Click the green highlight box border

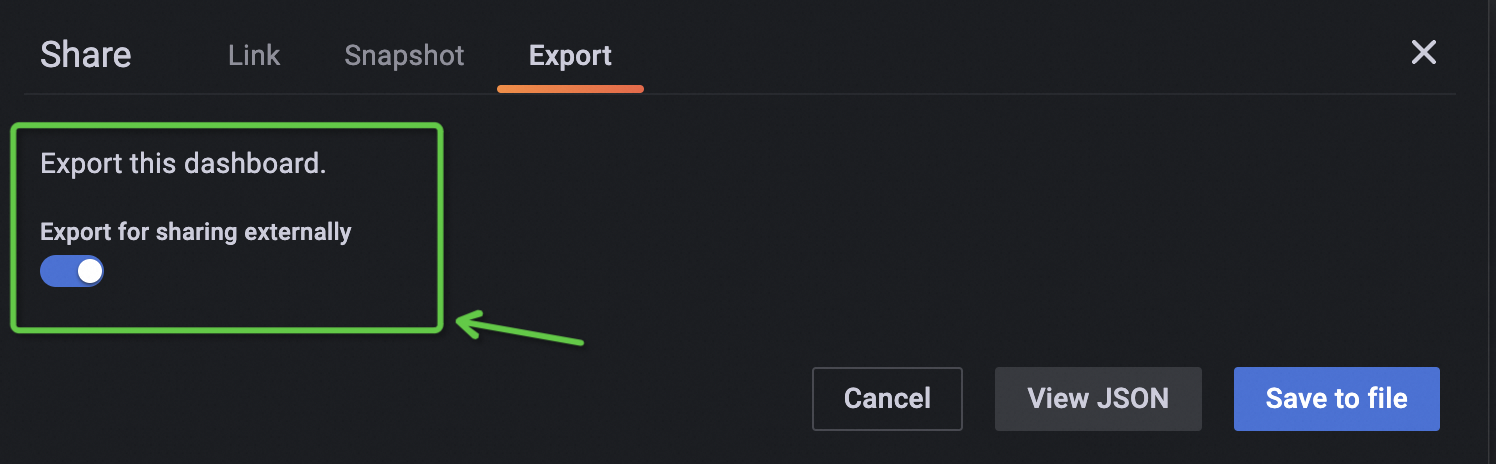[x=226, y=126]
